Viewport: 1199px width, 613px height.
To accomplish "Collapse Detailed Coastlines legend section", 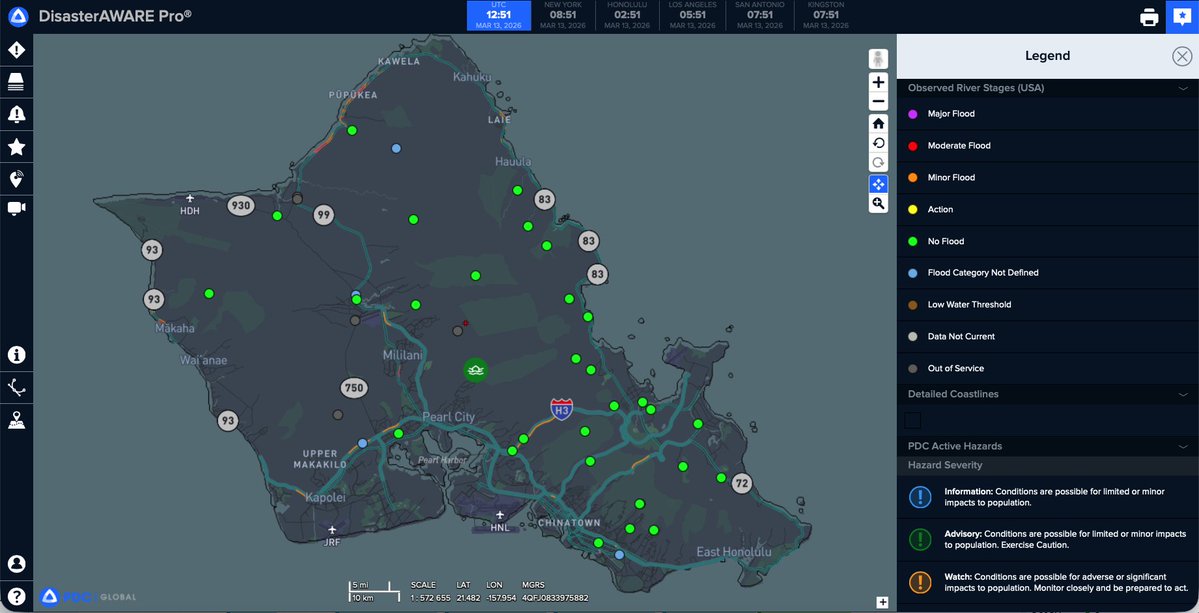I will 1183,394.
